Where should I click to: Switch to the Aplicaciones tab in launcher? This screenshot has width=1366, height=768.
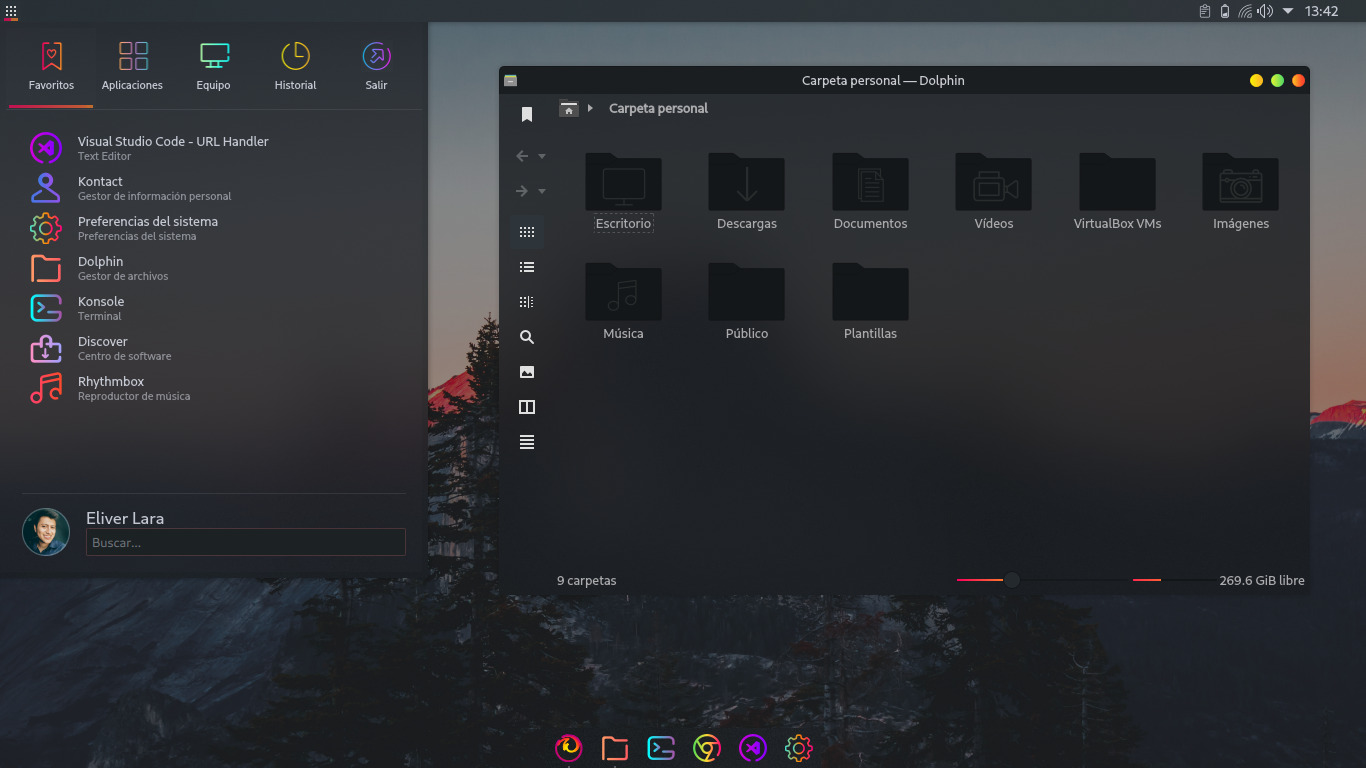point(132,66)
